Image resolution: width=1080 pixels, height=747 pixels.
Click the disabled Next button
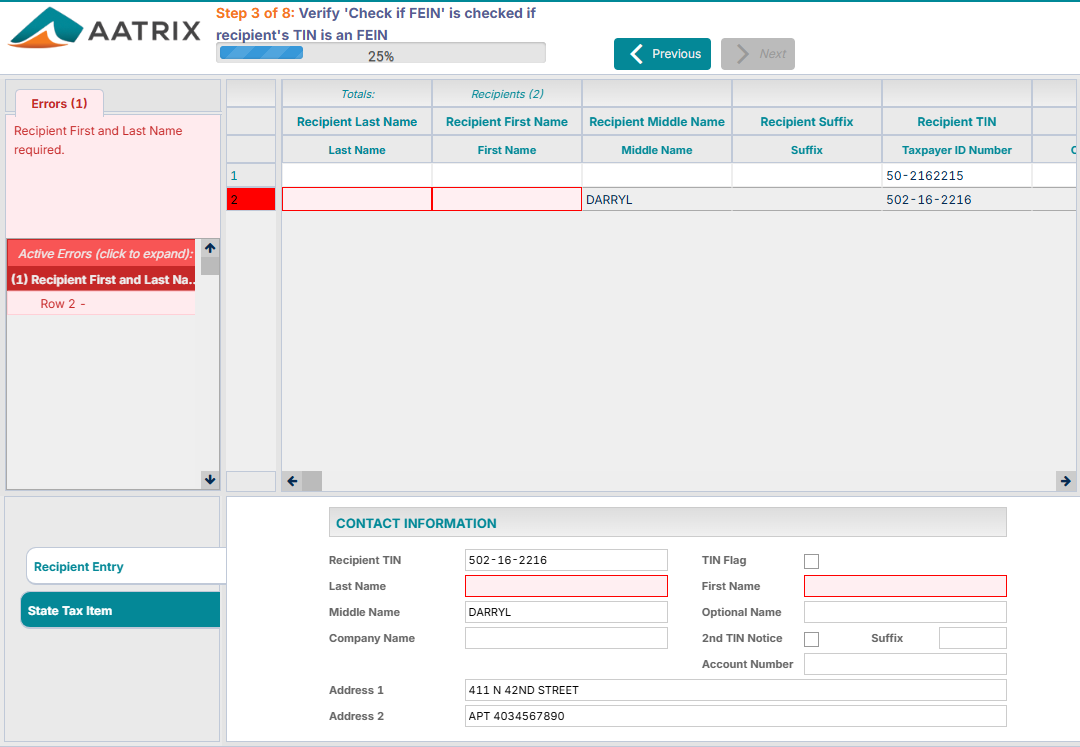pyautogui.click(x=758, y=54)
